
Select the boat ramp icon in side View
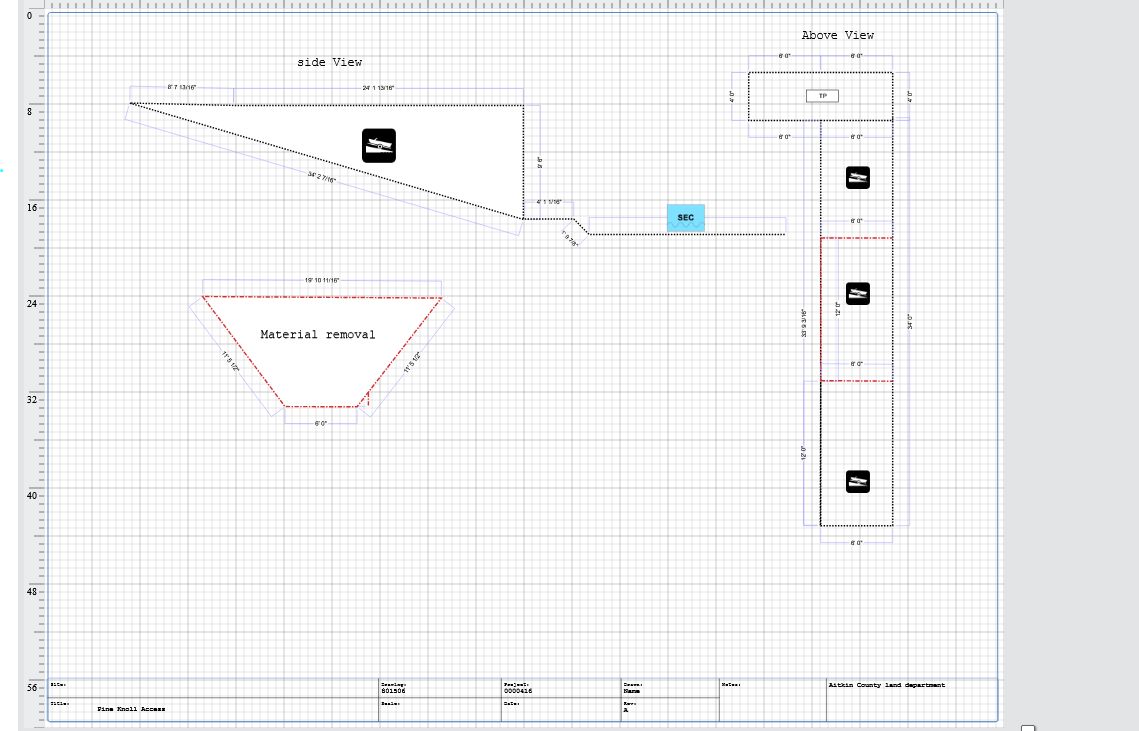[379, 145]
